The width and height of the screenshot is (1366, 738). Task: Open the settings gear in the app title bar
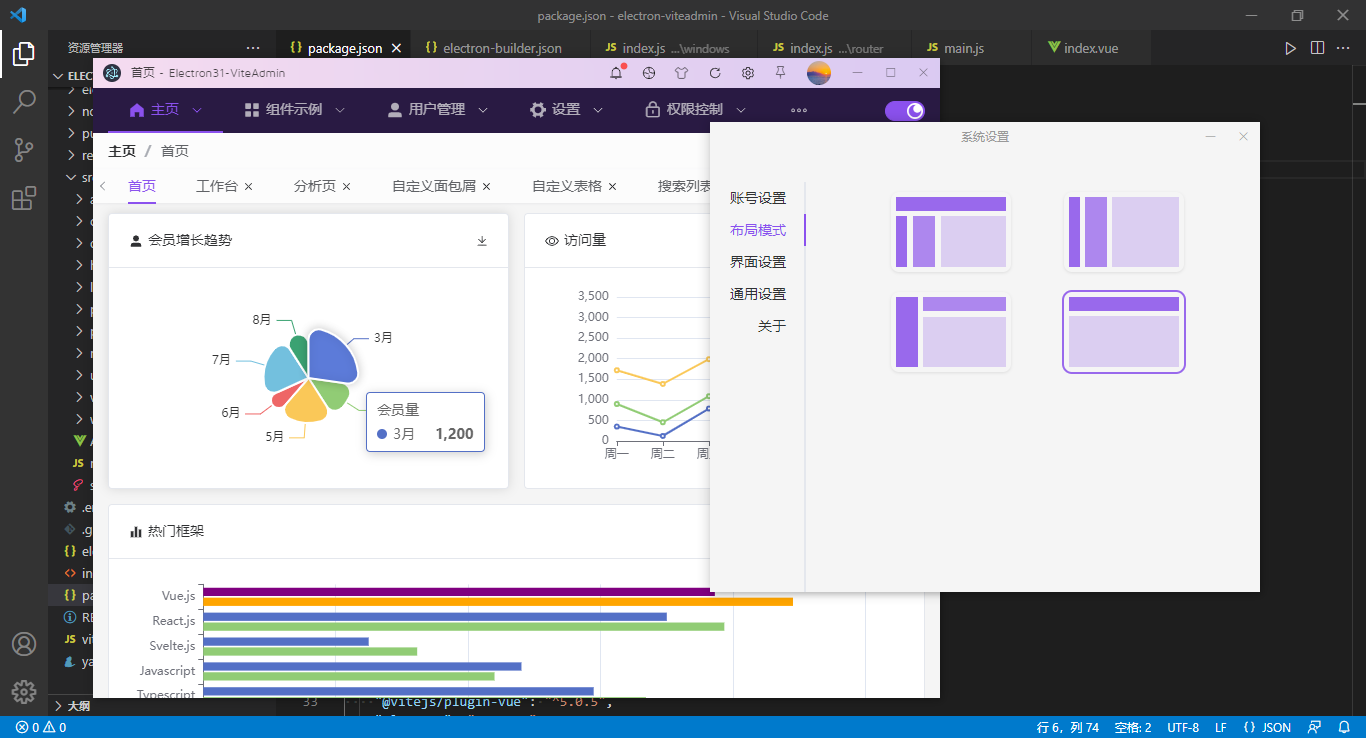coord(746,72)
